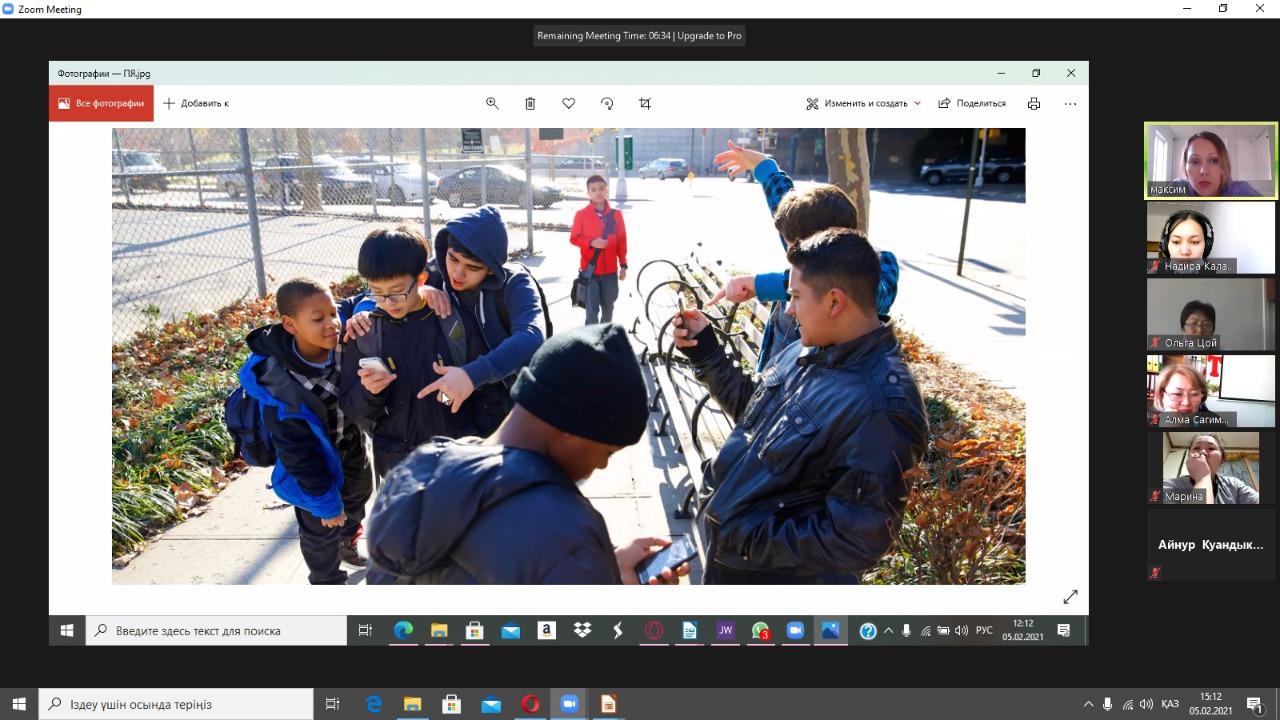This screenshot has width=1280, height=720.
Task: Open the three-dots more options menu
Action: [x=1070, y=103]
